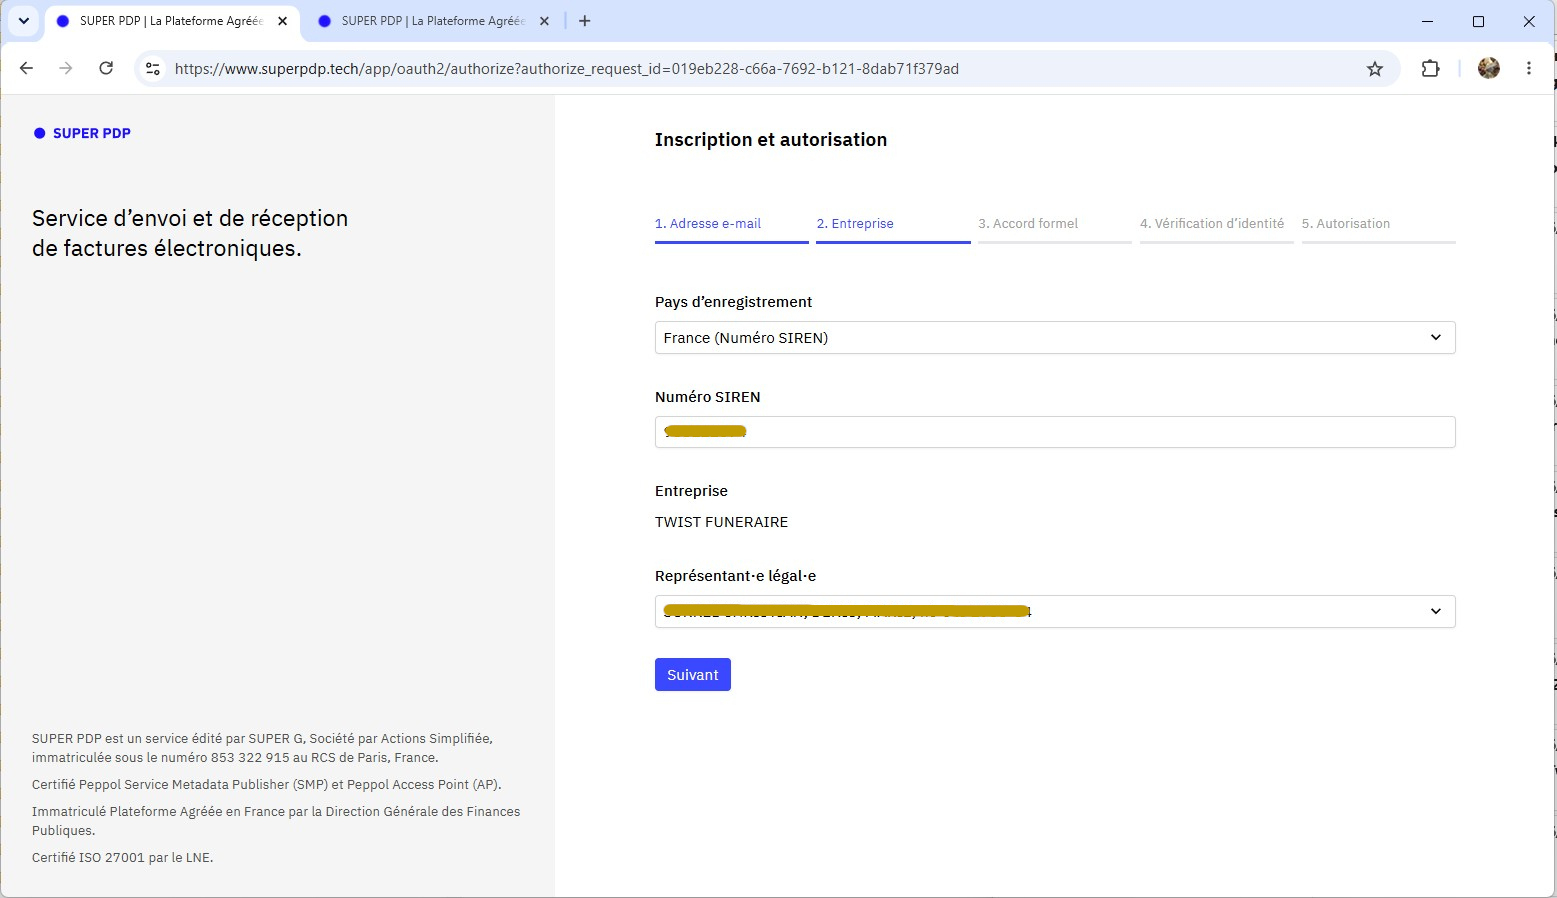Close the second SUPER PDP tab
The image size is (1557, 898).
coord(545,21)
